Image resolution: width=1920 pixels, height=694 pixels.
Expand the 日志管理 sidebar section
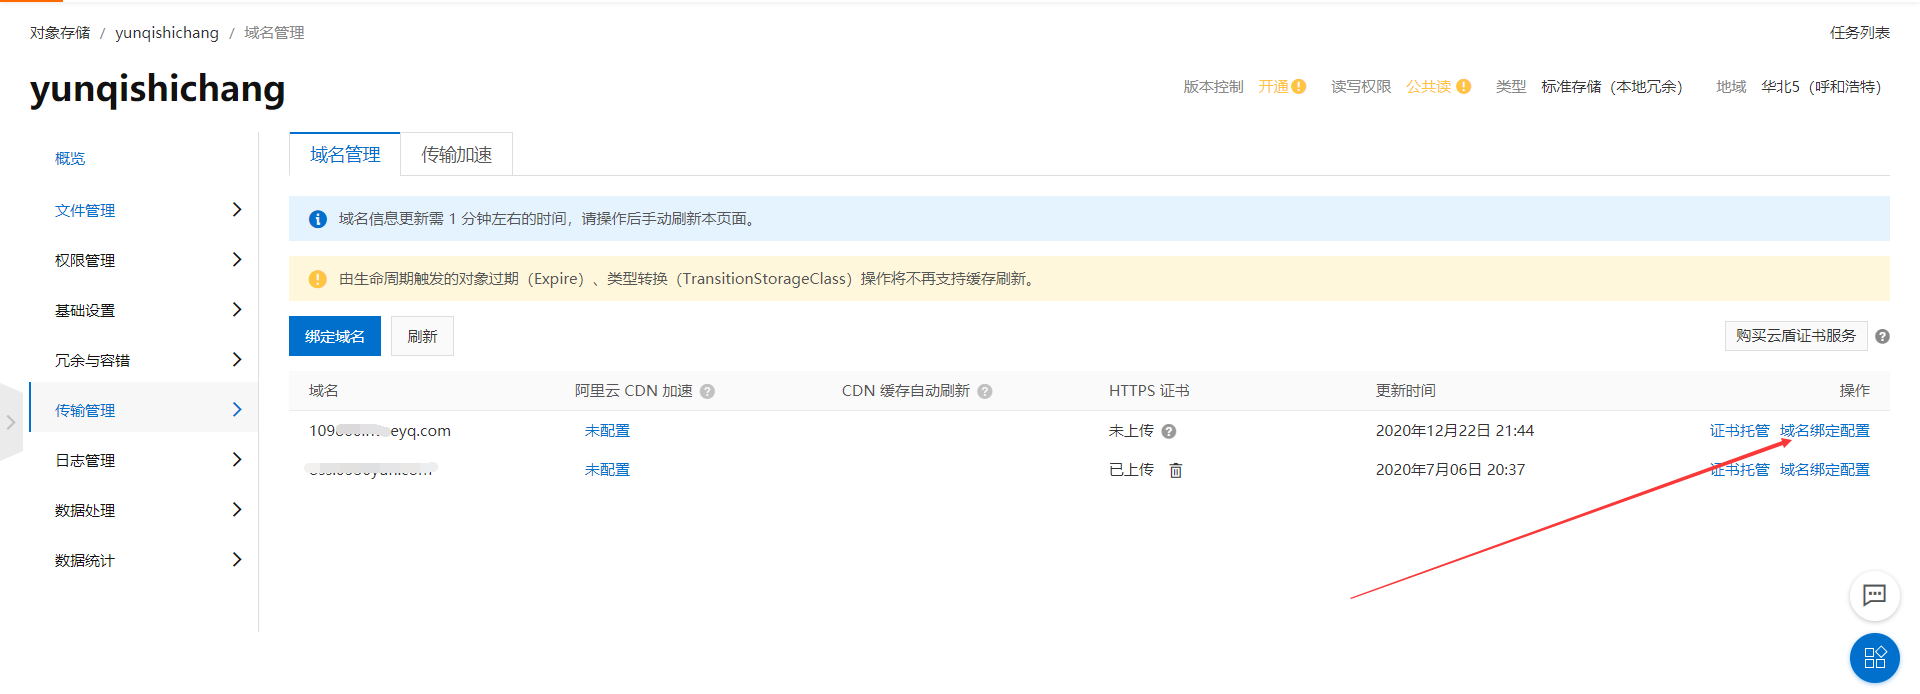tap(237, 460)
